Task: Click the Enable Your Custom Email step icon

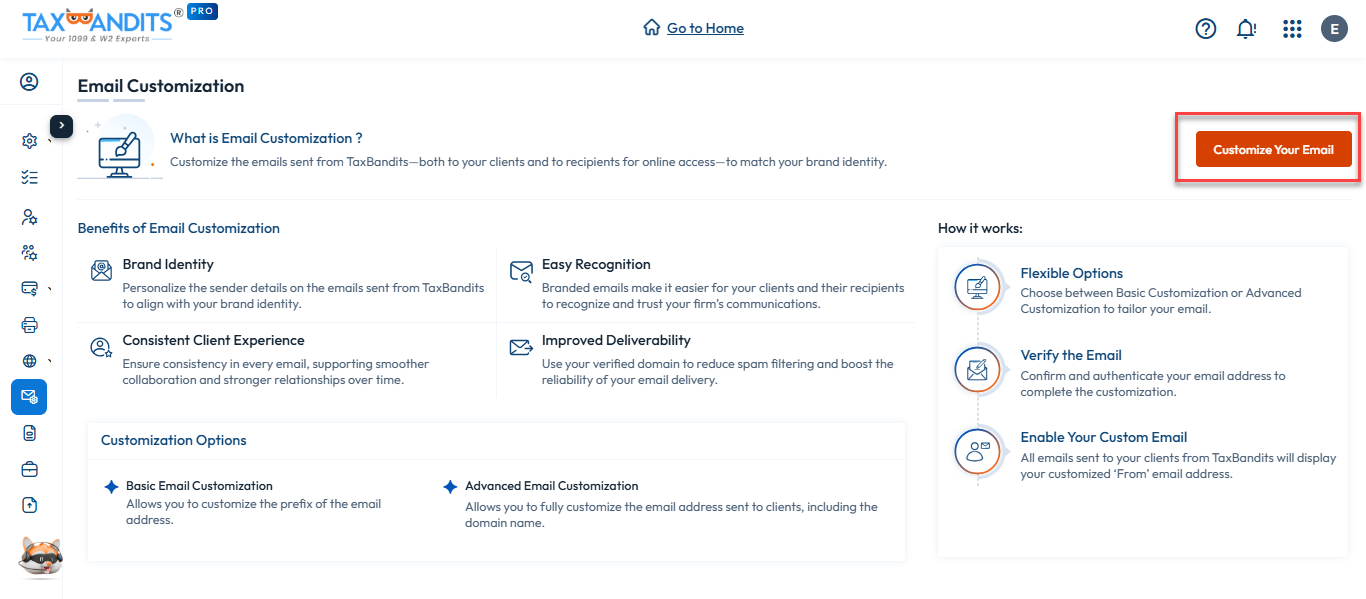Action: click(x=978, y=451)
